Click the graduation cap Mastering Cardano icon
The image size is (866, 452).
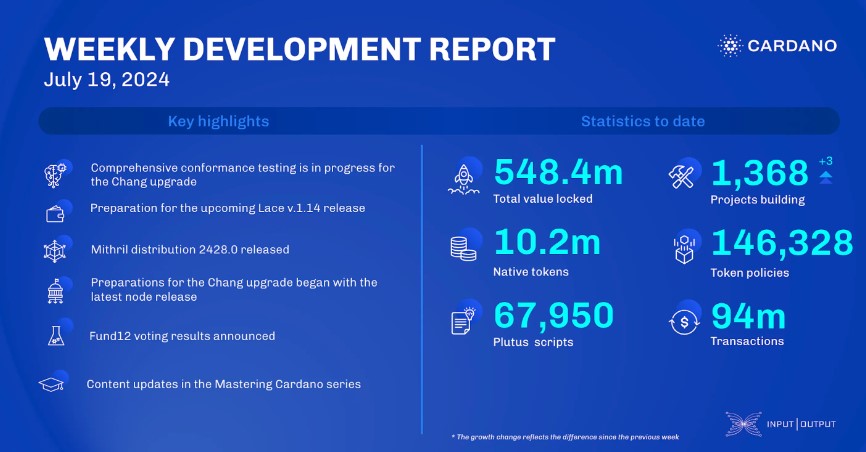(51, 384)
